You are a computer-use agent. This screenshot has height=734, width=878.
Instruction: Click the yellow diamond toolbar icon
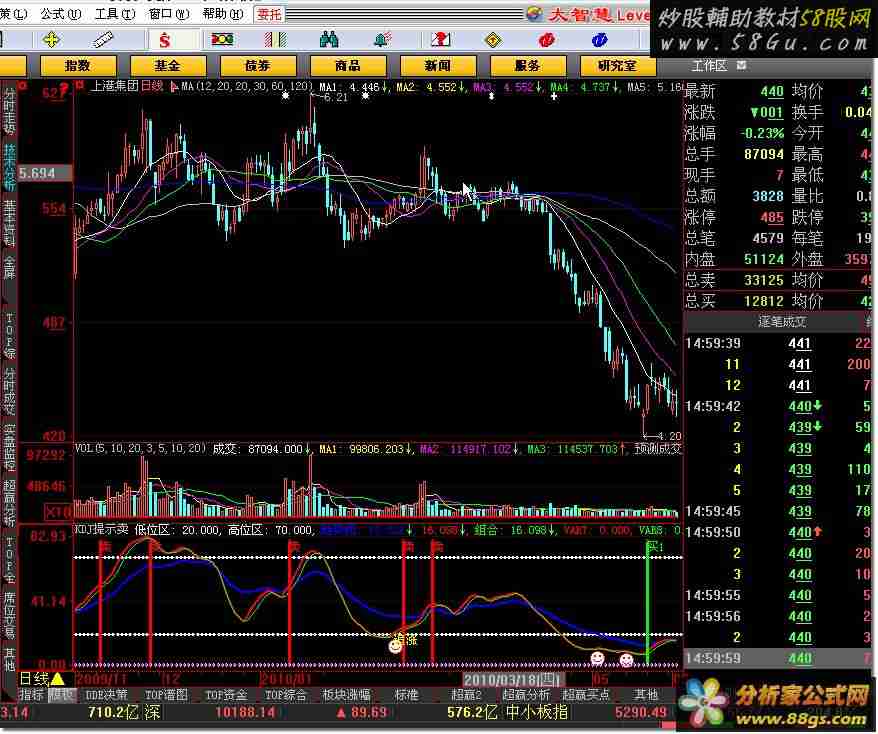click(x=493, y=40)
